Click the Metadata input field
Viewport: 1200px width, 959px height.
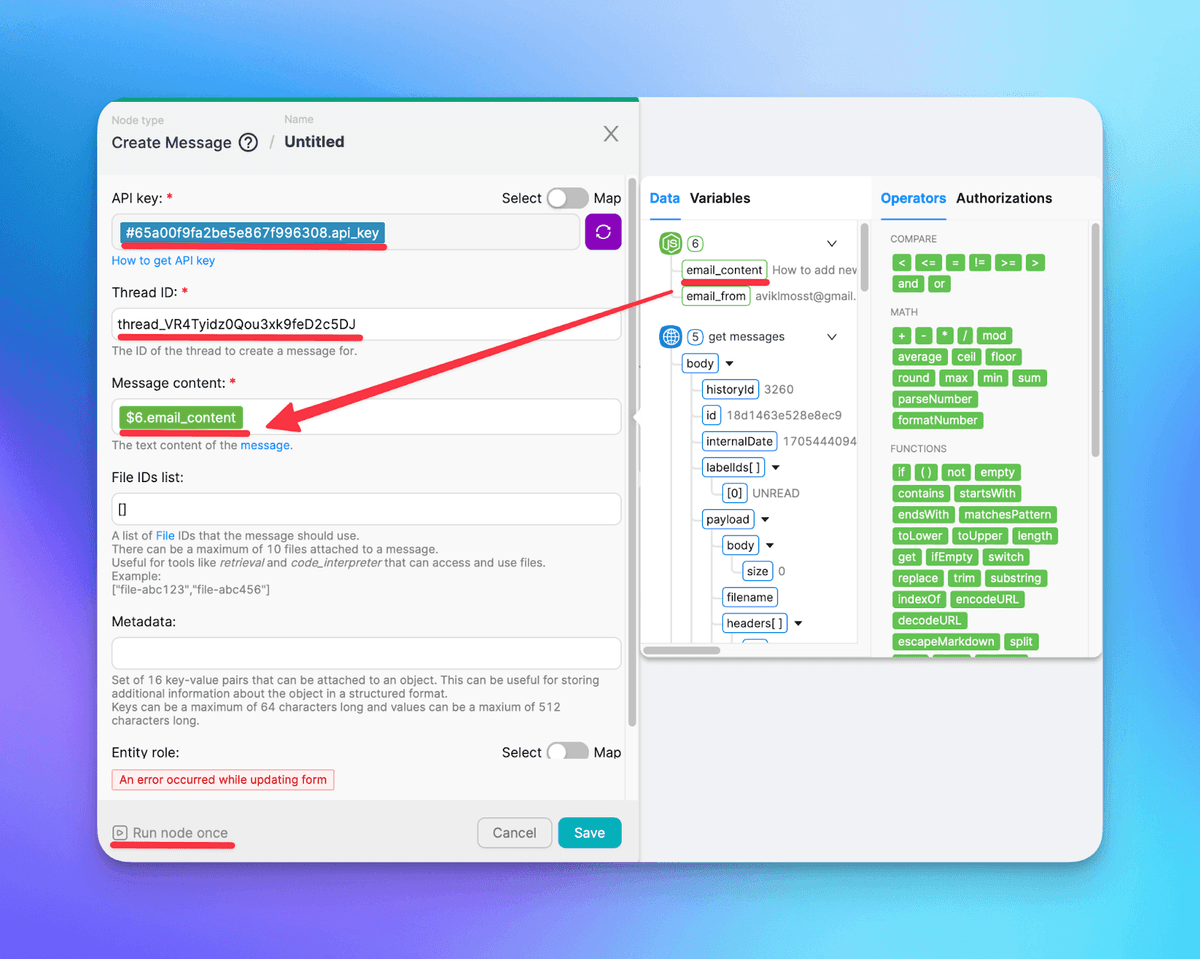366,653
